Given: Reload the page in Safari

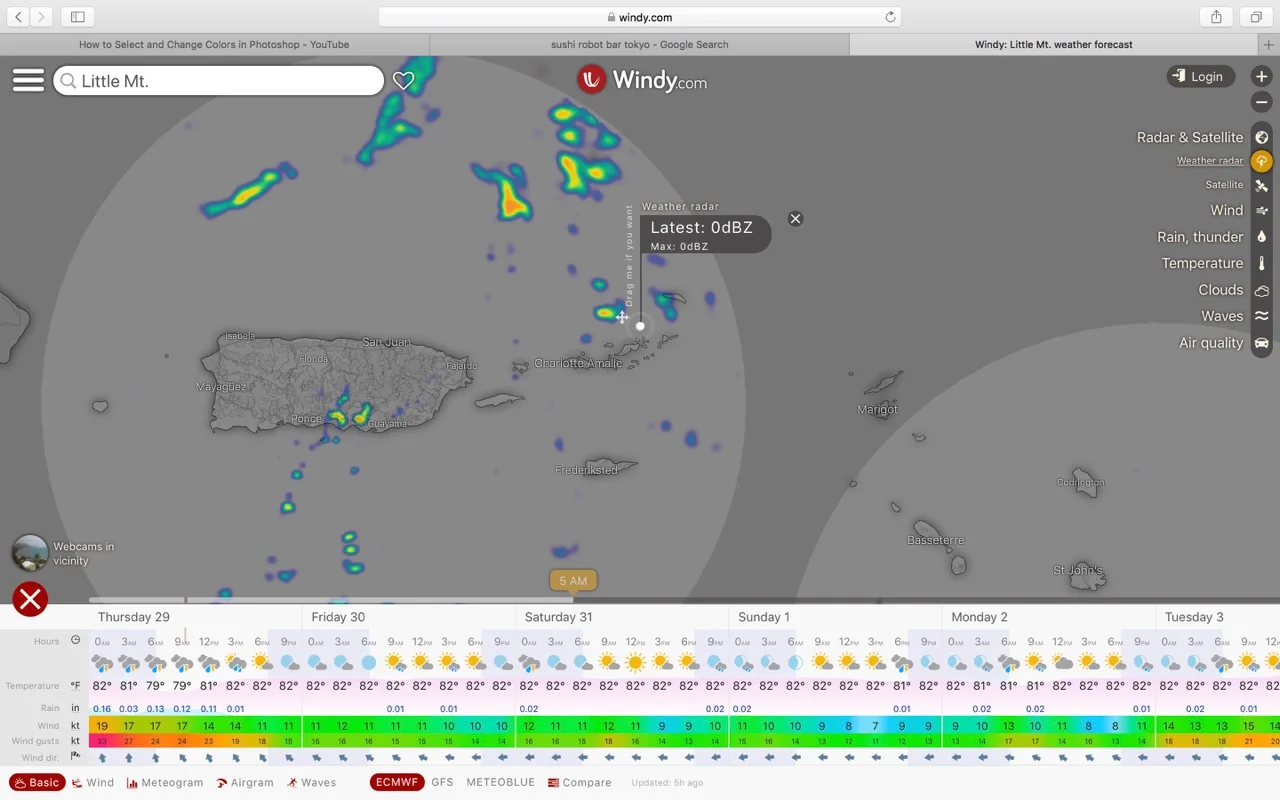Looking at the screenshot, I should pos(889,17).
